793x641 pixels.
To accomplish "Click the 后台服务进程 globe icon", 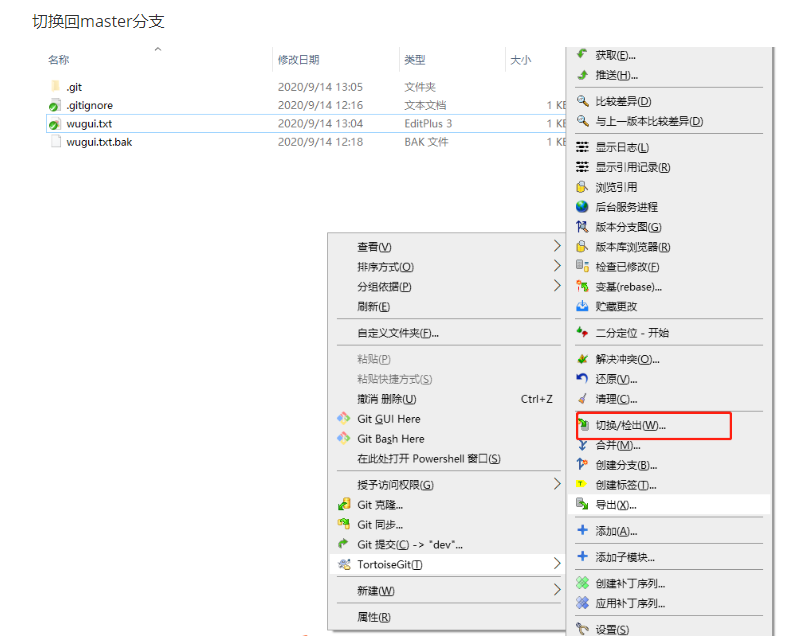I will tap(582, 206).
